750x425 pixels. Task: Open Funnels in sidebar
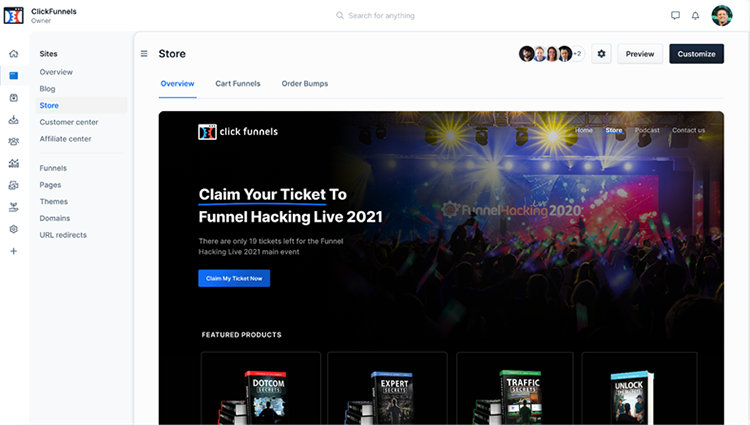click(x=53, y=168)
